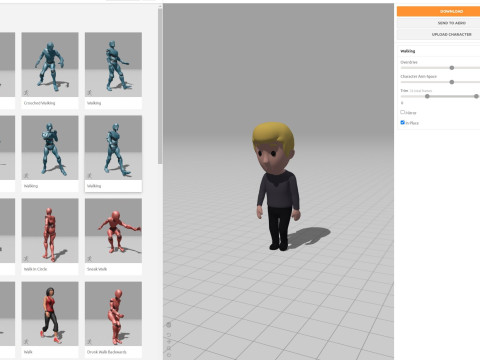Select the Walk thumbnail with red-top woman
Screen dimensions: 480x360
pyautogui.click(x=50, y=314)
